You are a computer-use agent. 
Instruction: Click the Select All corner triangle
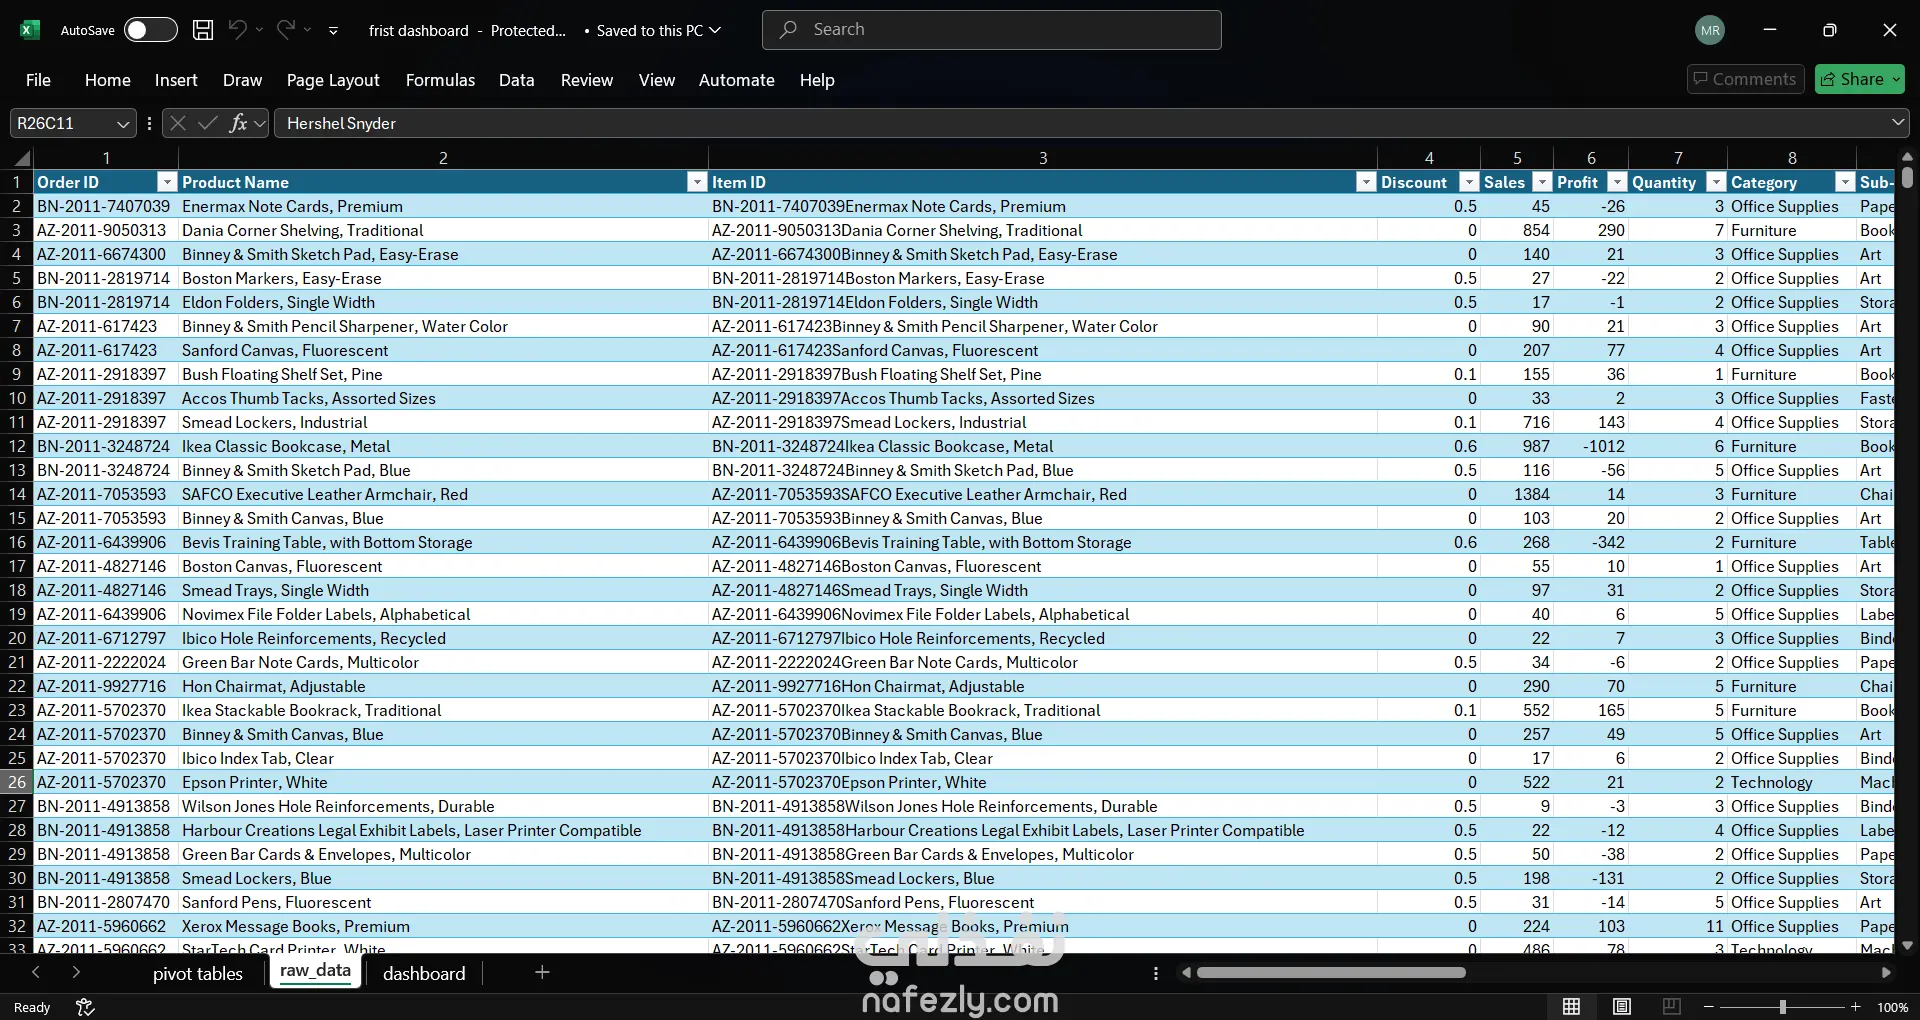[x=21, y=158]
